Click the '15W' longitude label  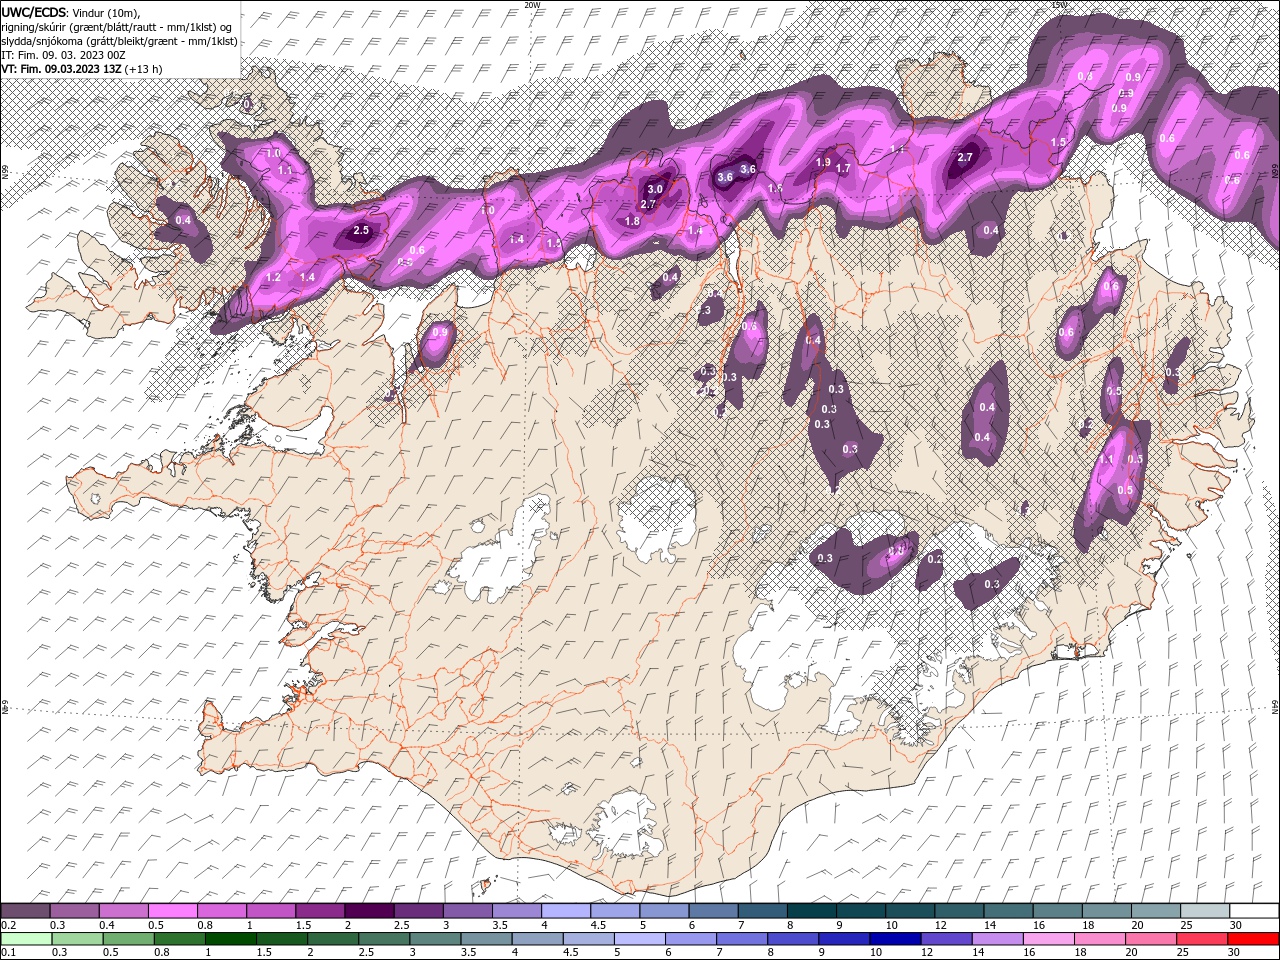point(1059,5)
